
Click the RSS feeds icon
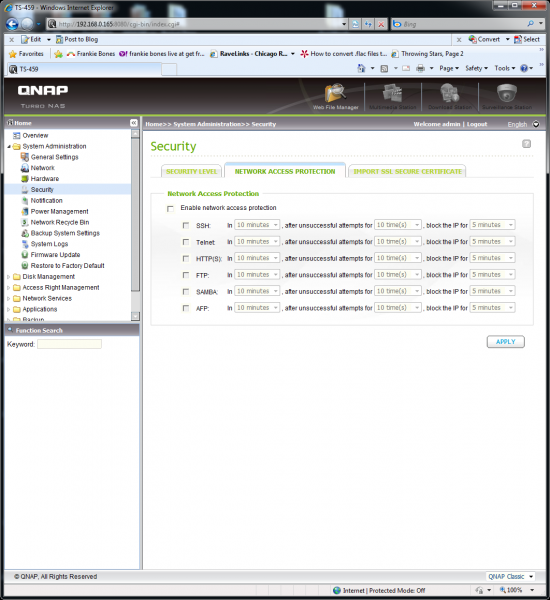[384, 68]
